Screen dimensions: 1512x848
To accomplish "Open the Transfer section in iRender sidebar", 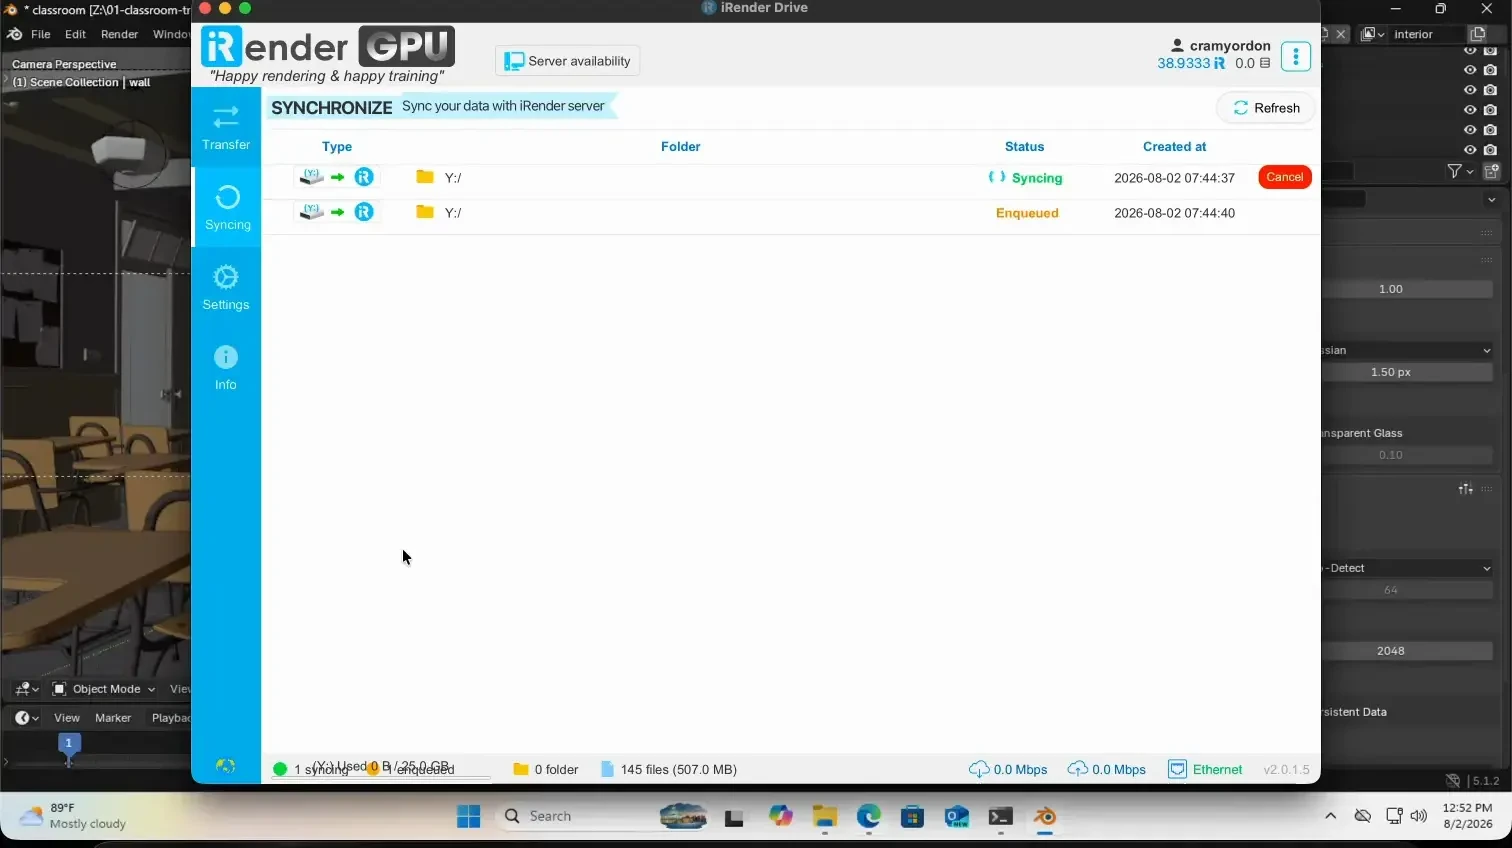I will click(x=226, y=127).
